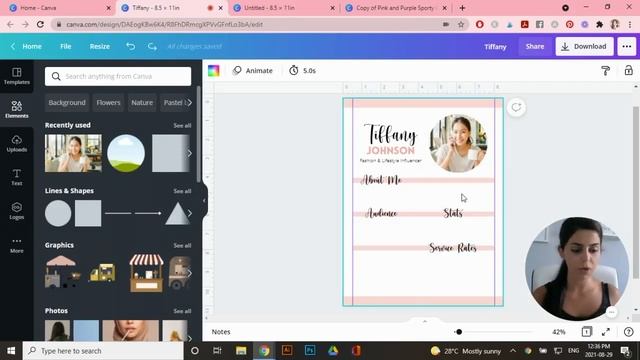Open the help question mark button
This screenshot has width=640, height=360.
629,332
